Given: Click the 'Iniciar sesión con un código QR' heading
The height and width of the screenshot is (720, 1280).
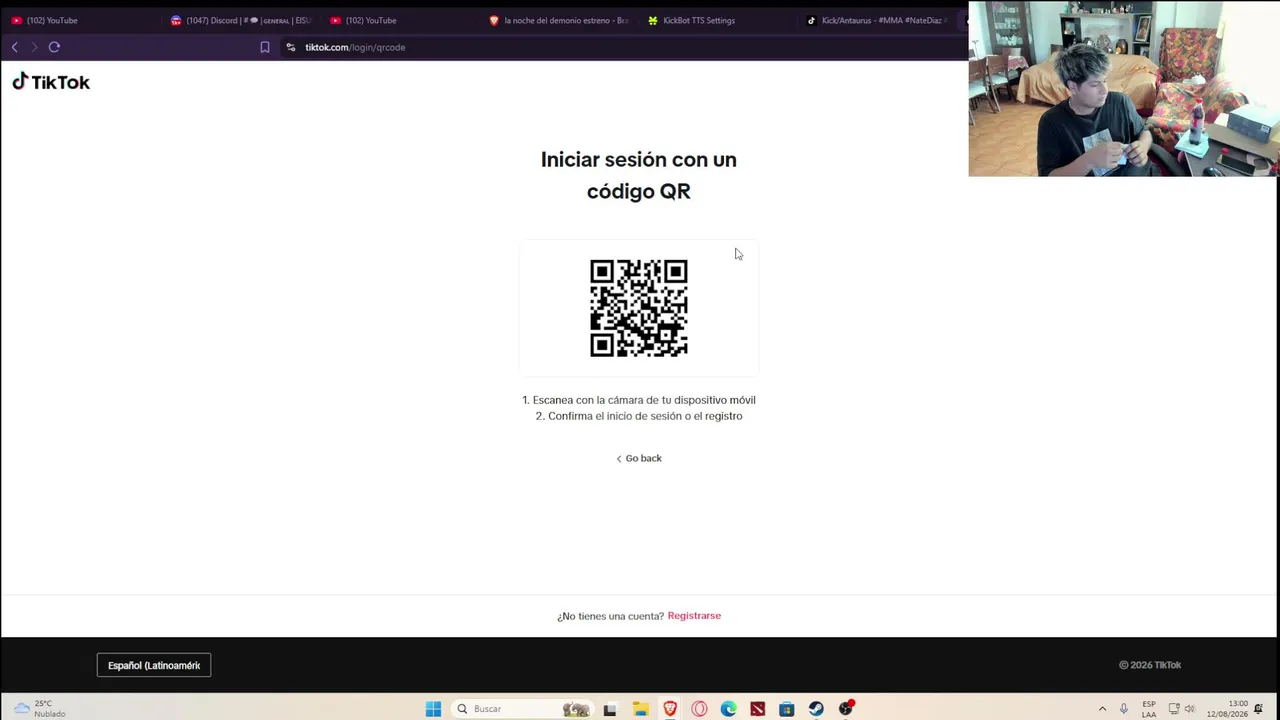Looking at the screenshot, I should 639,175.
